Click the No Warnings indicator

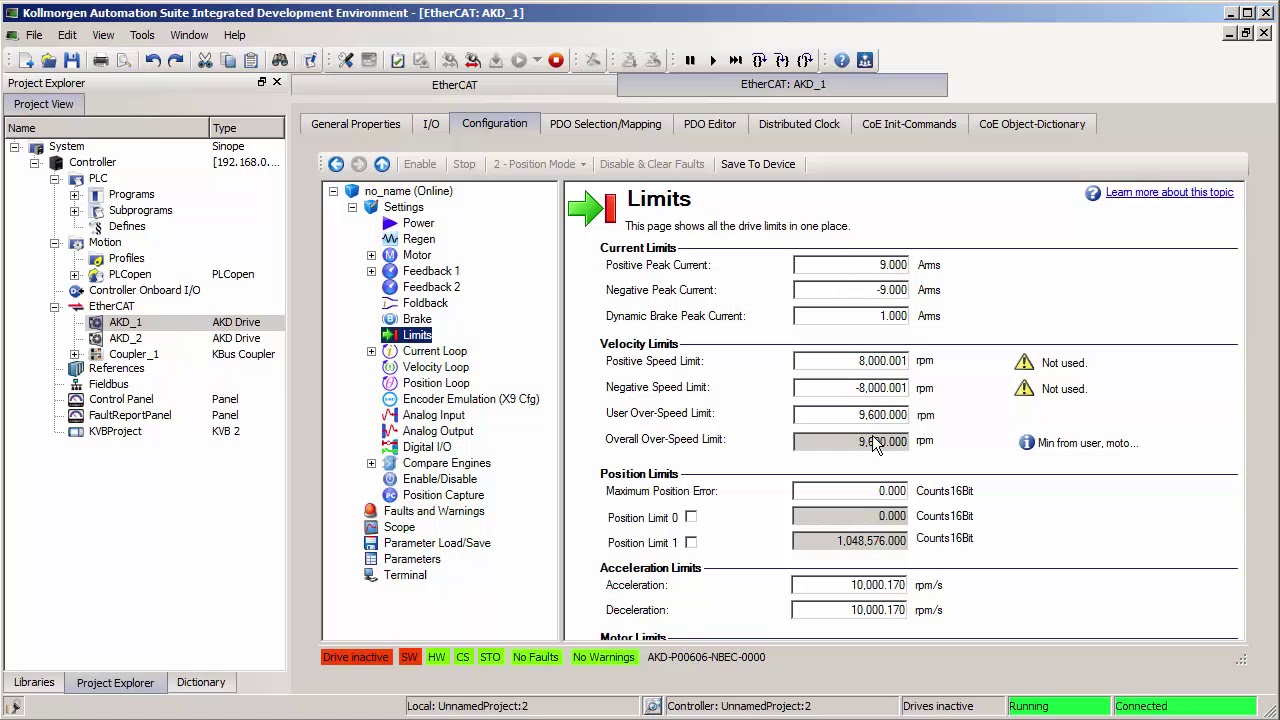603,657
